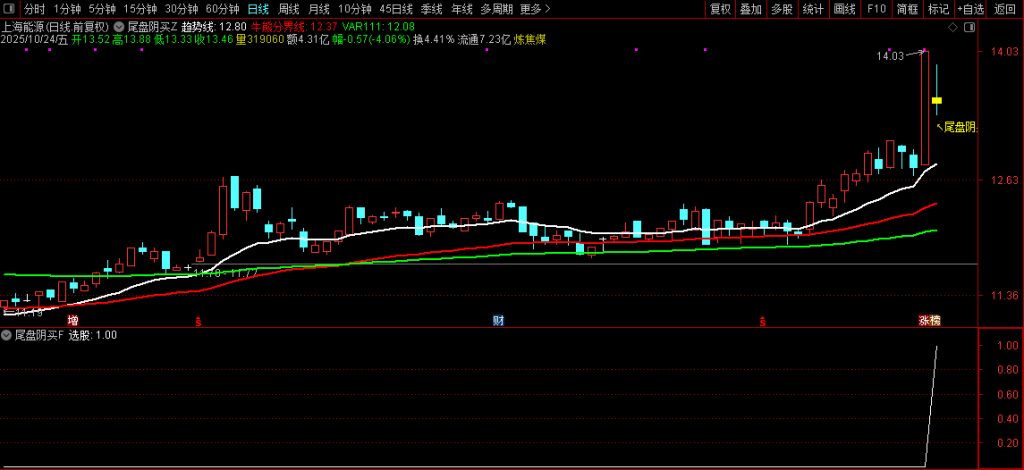Click the 返回 back button
The height and width of the screenshot is (470, 1024).
pyautogui.click(x=1005, y=9)
